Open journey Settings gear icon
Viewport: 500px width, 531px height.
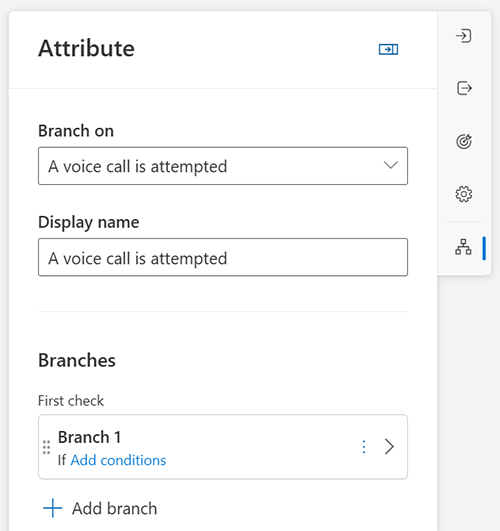pos(464,194)
